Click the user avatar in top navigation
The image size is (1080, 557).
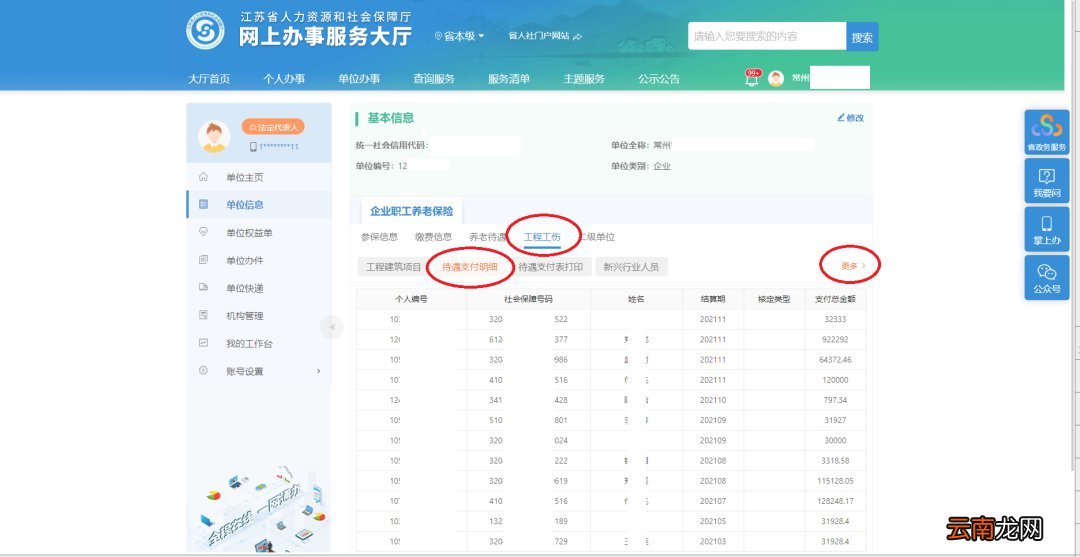776,78
